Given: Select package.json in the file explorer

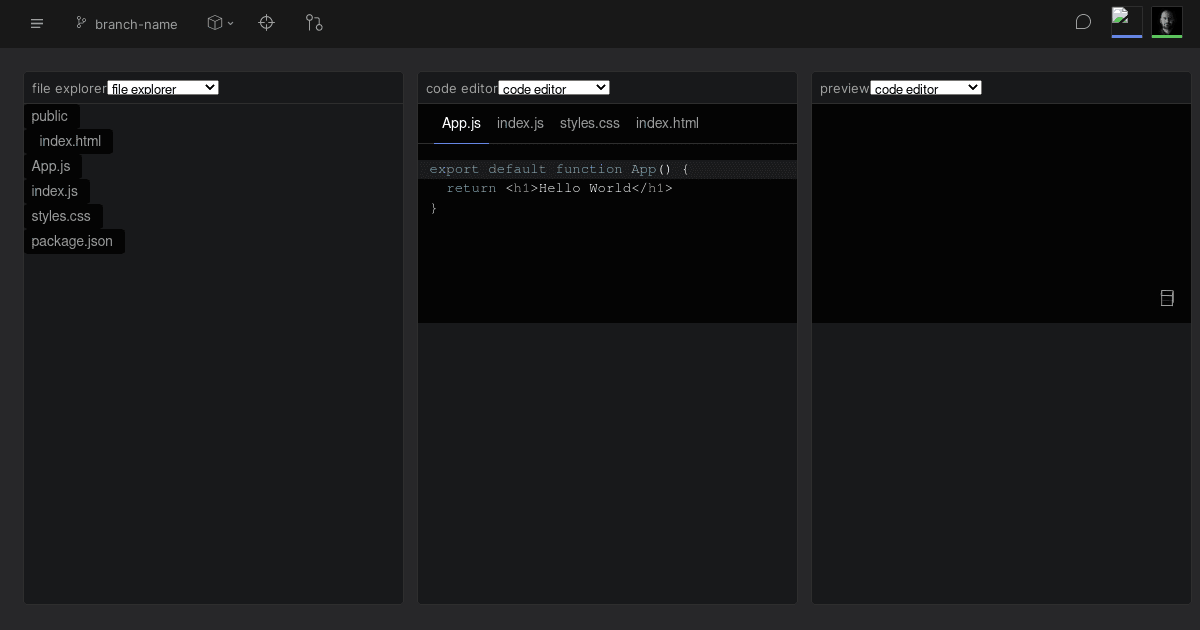Looking at the screenshot, I should point(72,241).
